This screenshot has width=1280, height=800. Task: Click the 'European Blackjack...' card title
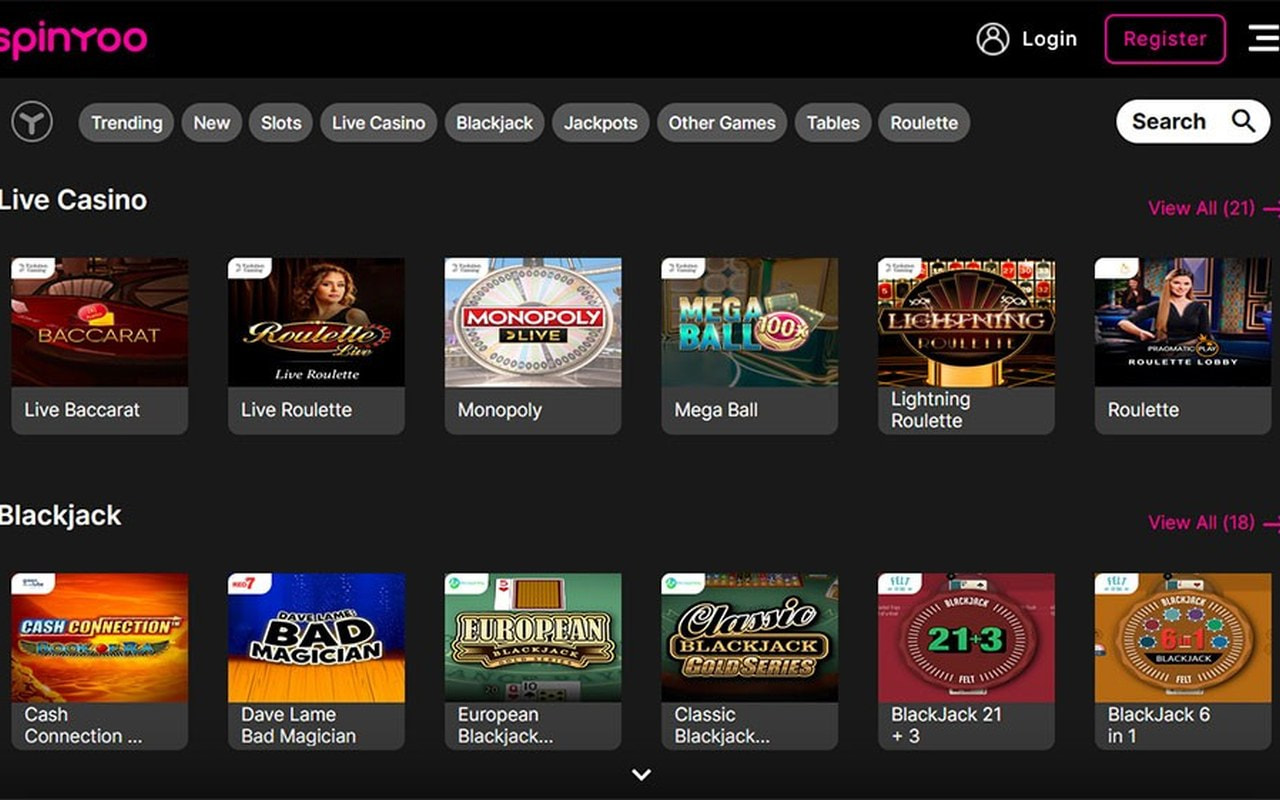point(505,725)
